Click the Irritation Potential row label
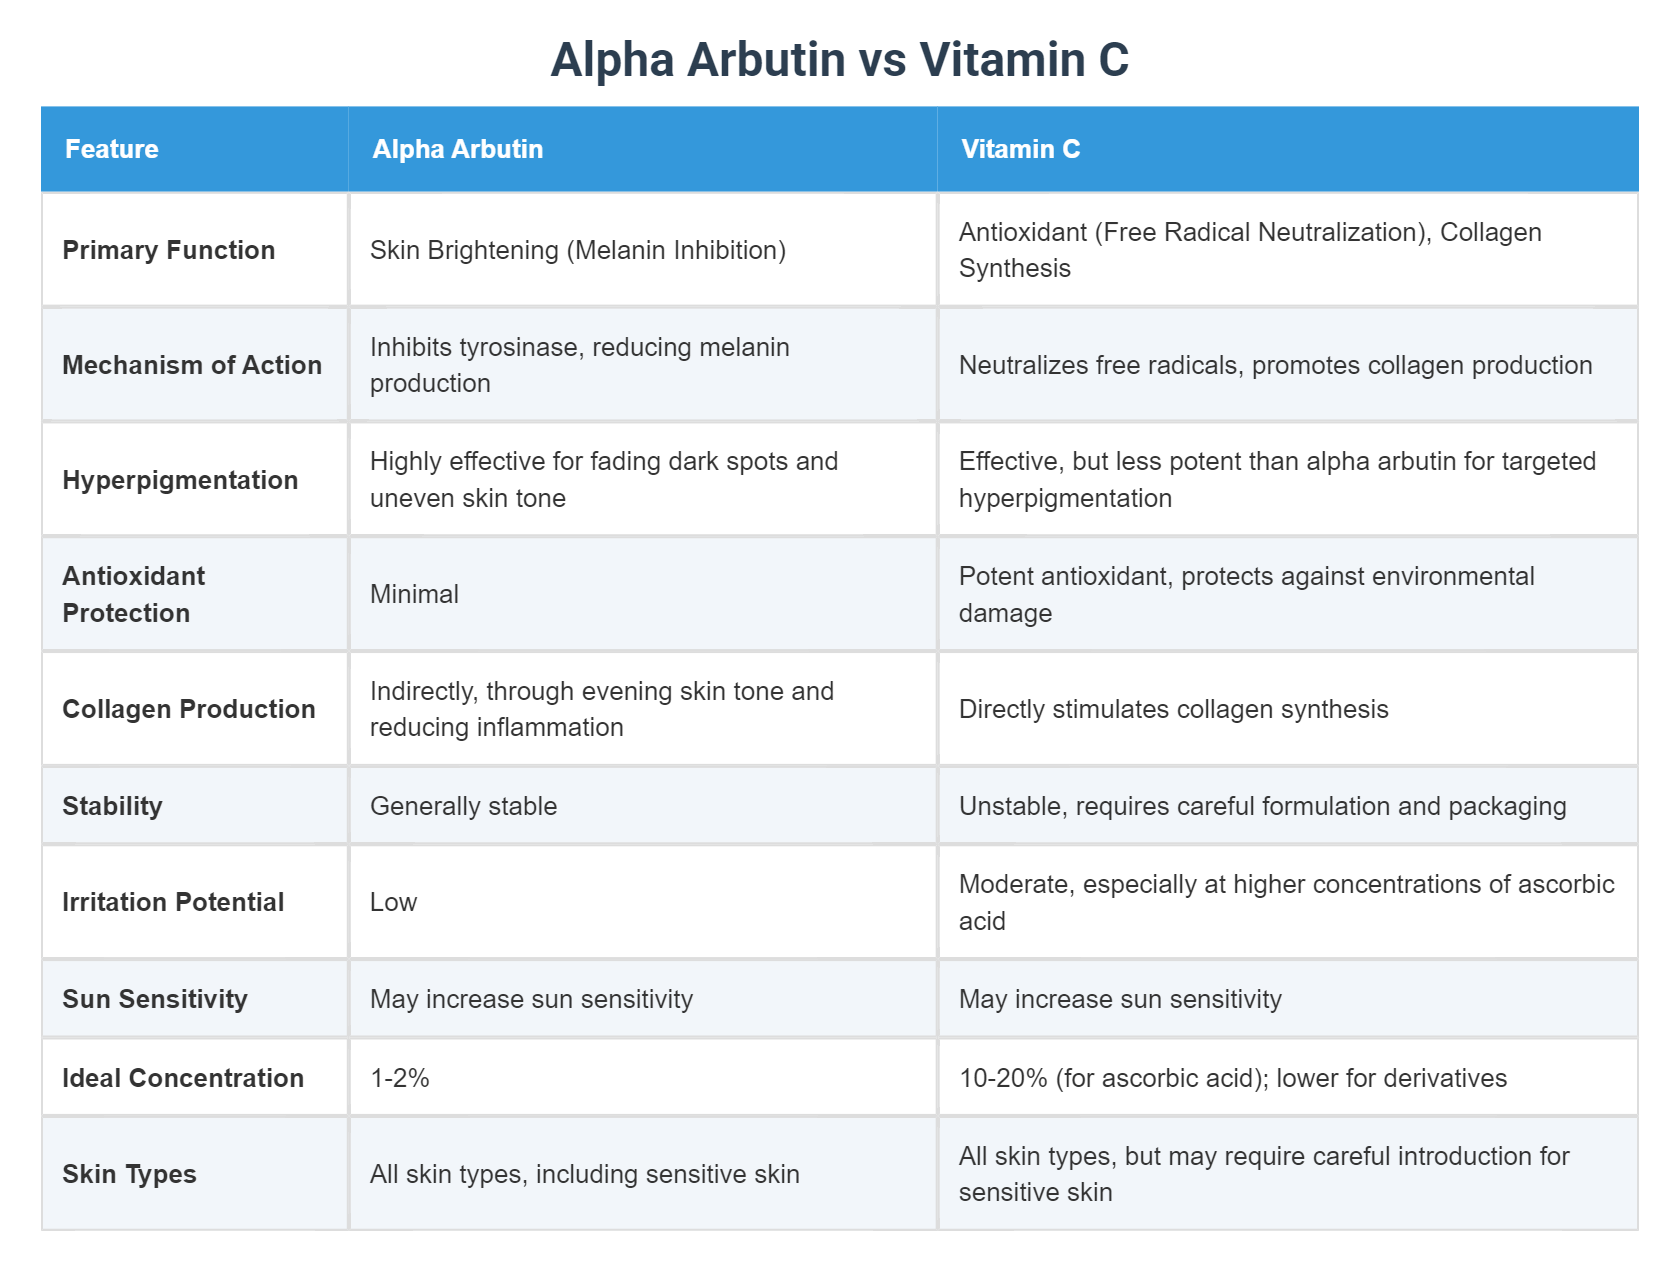Screen dimensions: 1680x1272 pos(173,902)
